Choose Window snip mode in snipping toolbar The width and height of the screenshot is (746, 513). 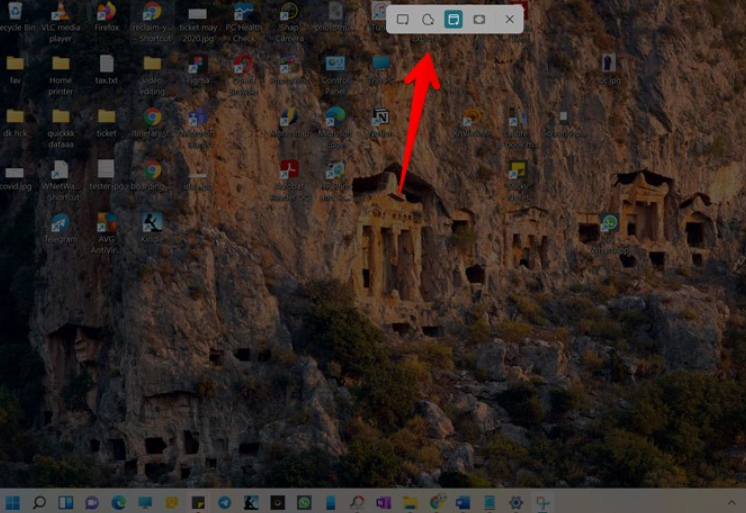coord(453,20)
